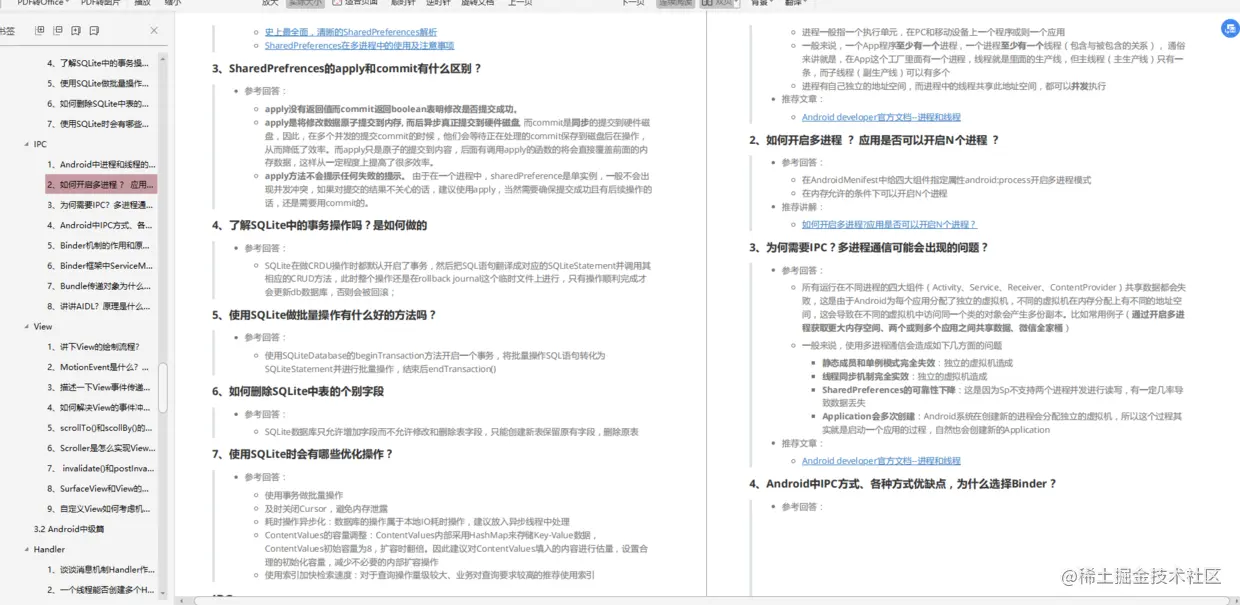This screenshot has height=605, width=1240.
Task: Open the blue floating assistant icon
Action: (x=1230, y=28)
